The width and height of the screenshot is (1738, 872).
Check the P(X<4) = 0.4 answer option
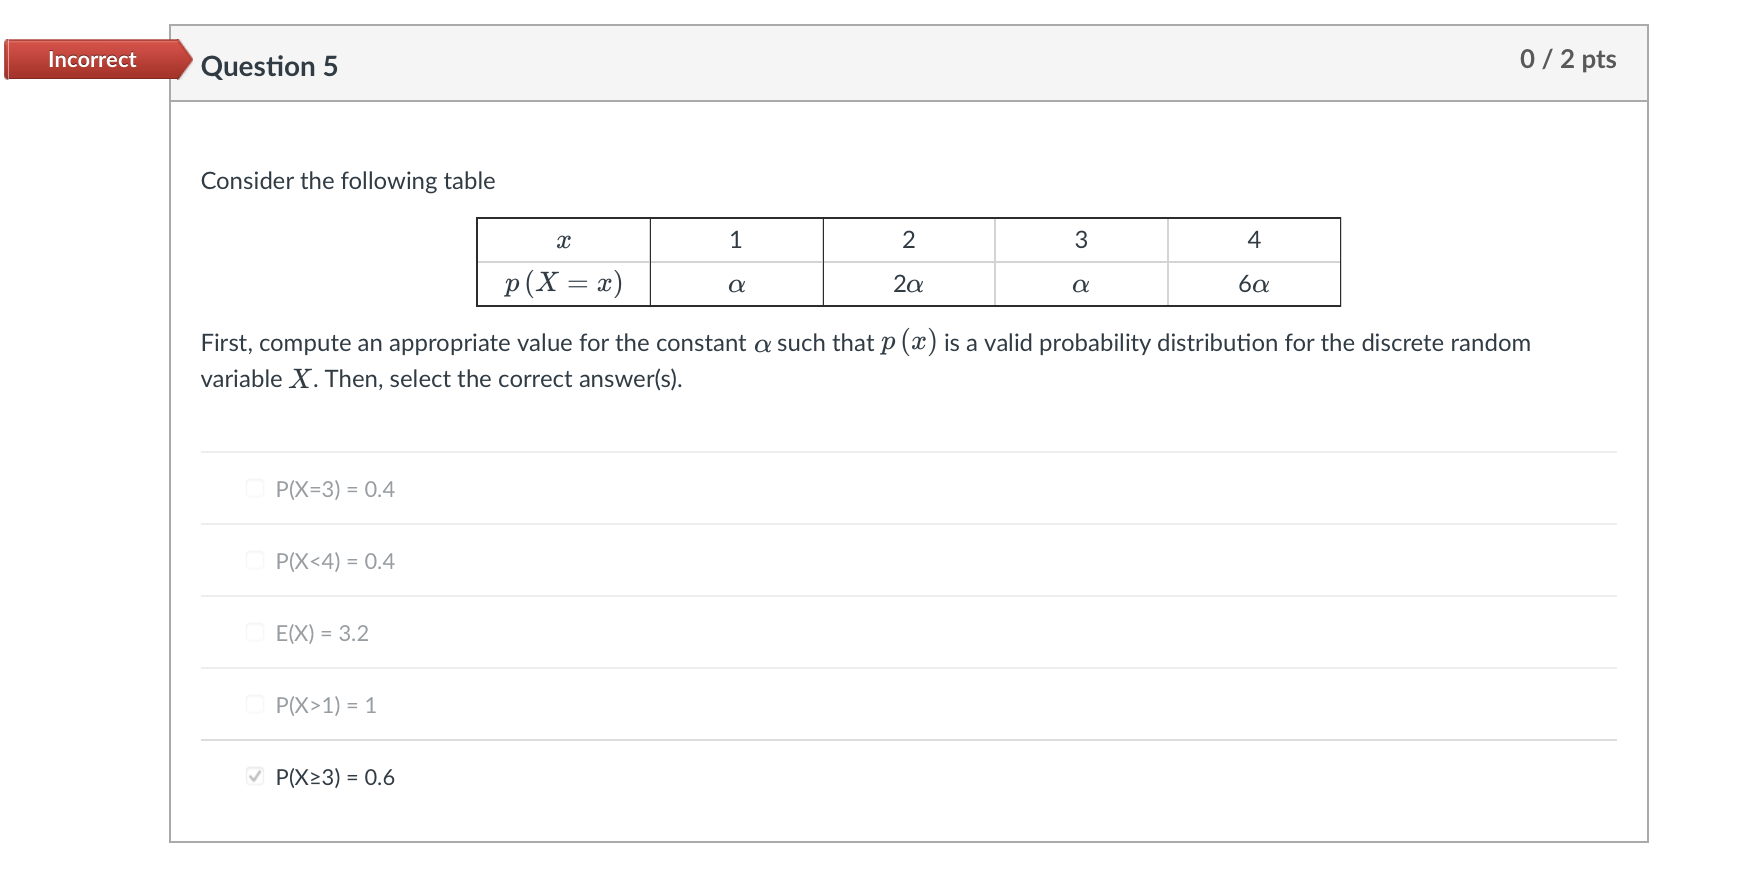point(254,561)
